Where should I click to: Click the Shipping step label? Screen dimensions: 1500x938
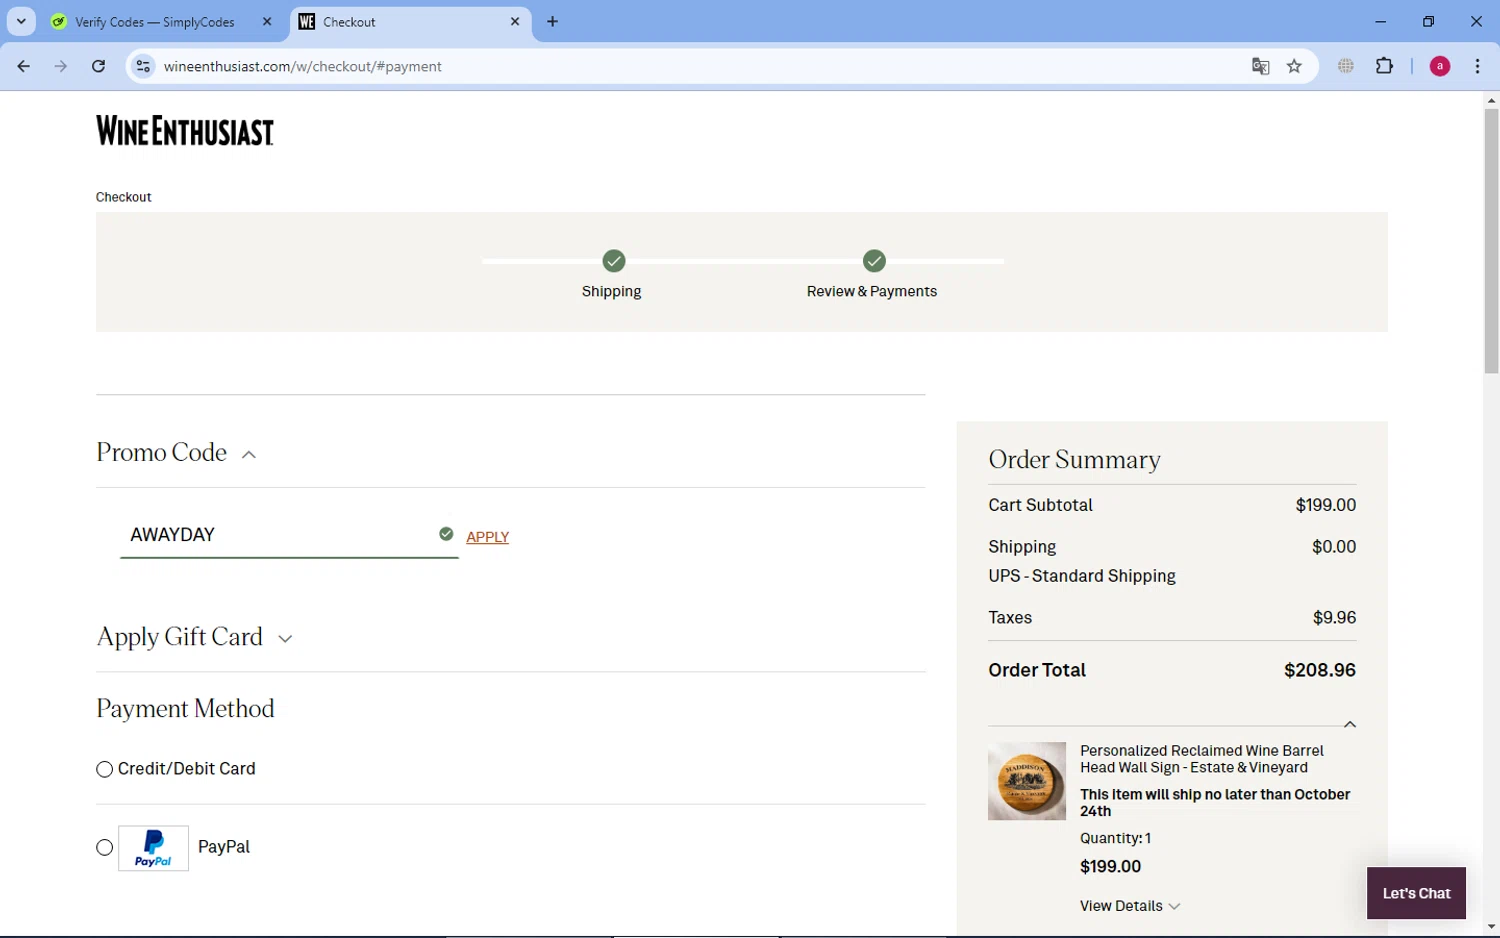(x=611, y=292)
